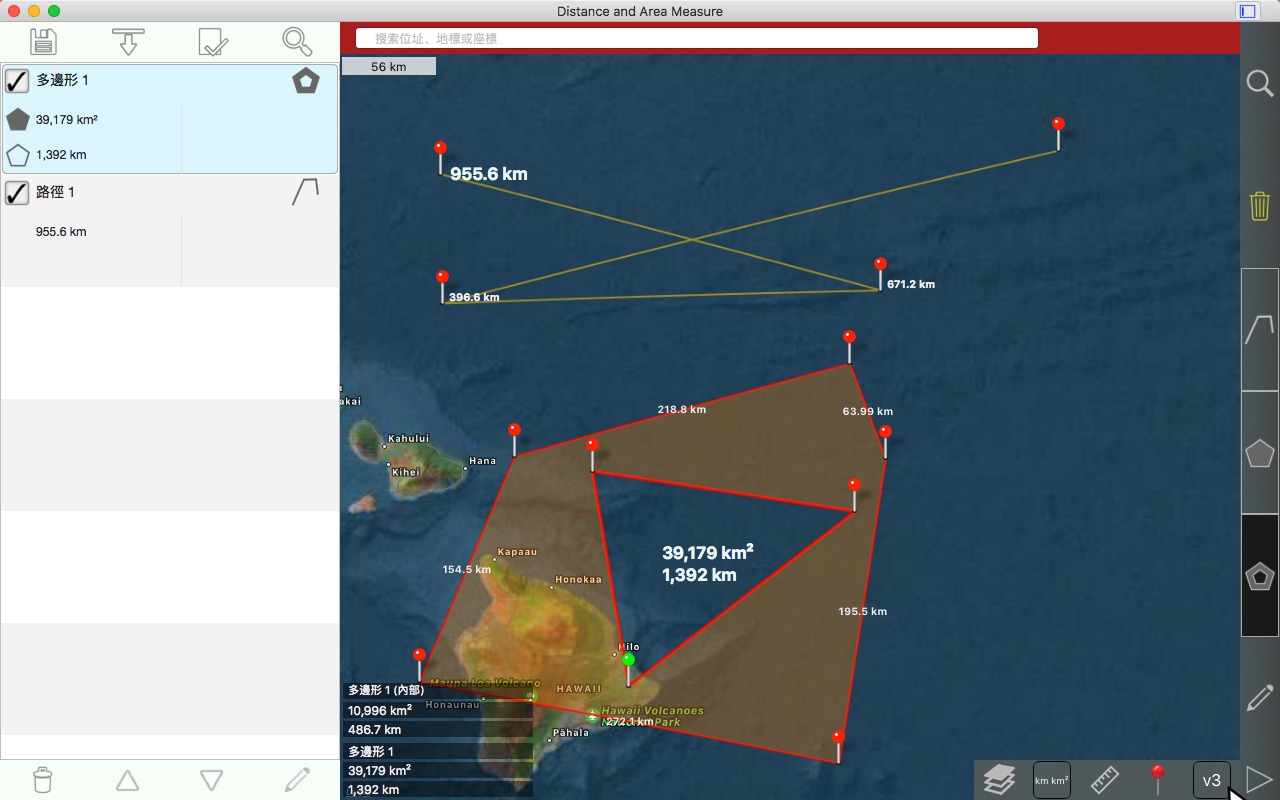Move selected item up with triangle
Screen dimensions: 1280x800
(127, 780)
